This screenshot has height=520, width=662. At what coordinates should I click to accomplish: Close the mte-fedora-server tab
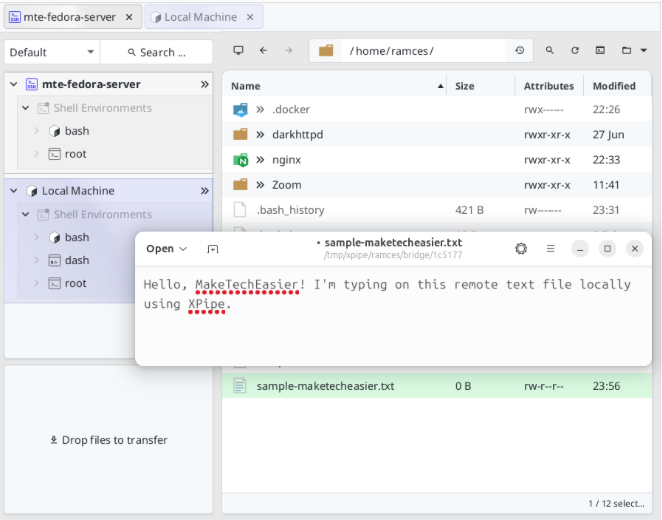coord(129,17)
